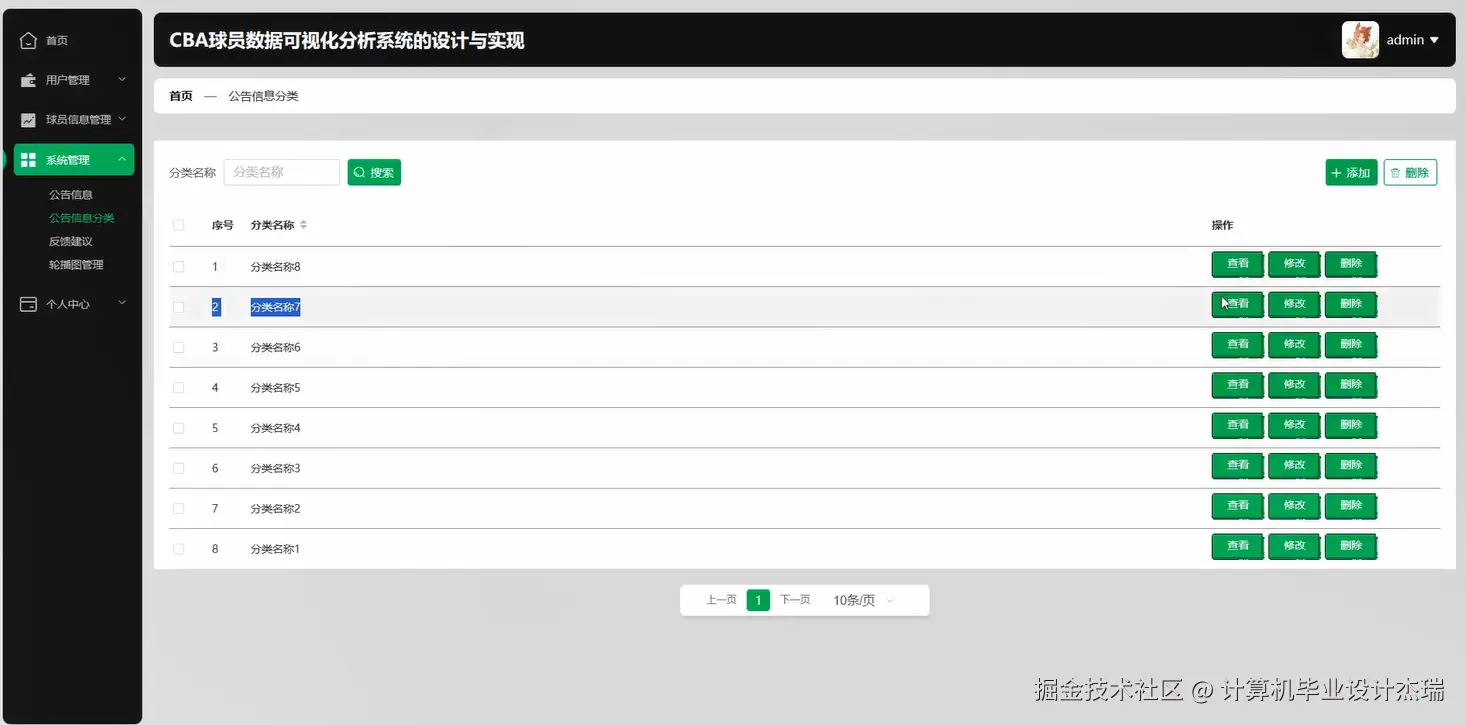1466x725 pixels.
Task: Toggle the select-all header checkbox
Action: (x=179, y=225)
